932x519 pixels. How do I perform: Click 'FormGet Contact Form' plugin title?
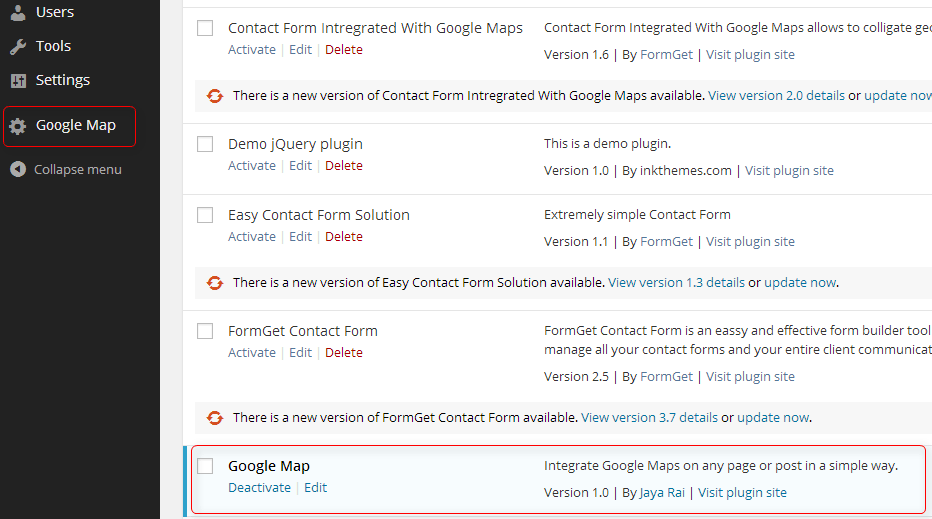coord(303,331)
